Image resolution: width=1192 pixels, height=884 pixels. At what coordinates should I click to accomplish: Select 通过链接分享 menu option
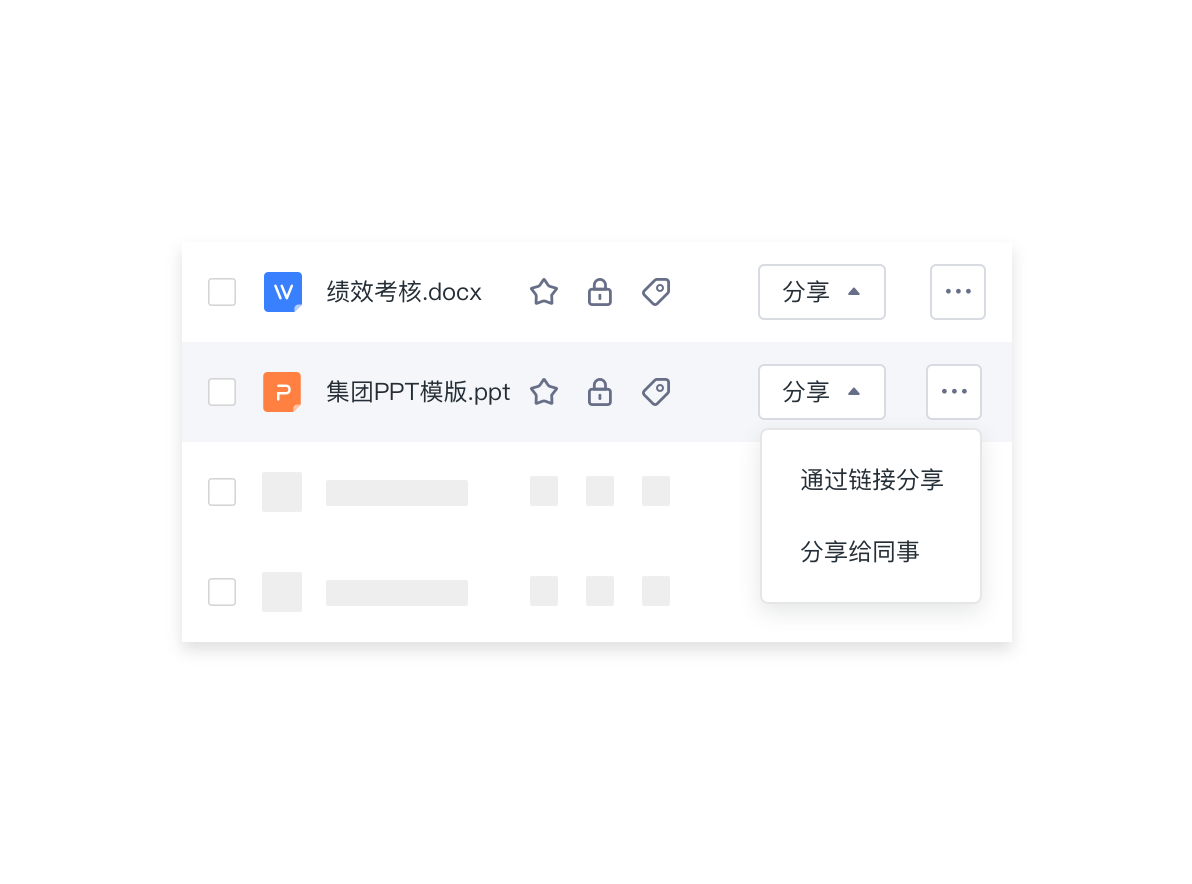point(871,480)
